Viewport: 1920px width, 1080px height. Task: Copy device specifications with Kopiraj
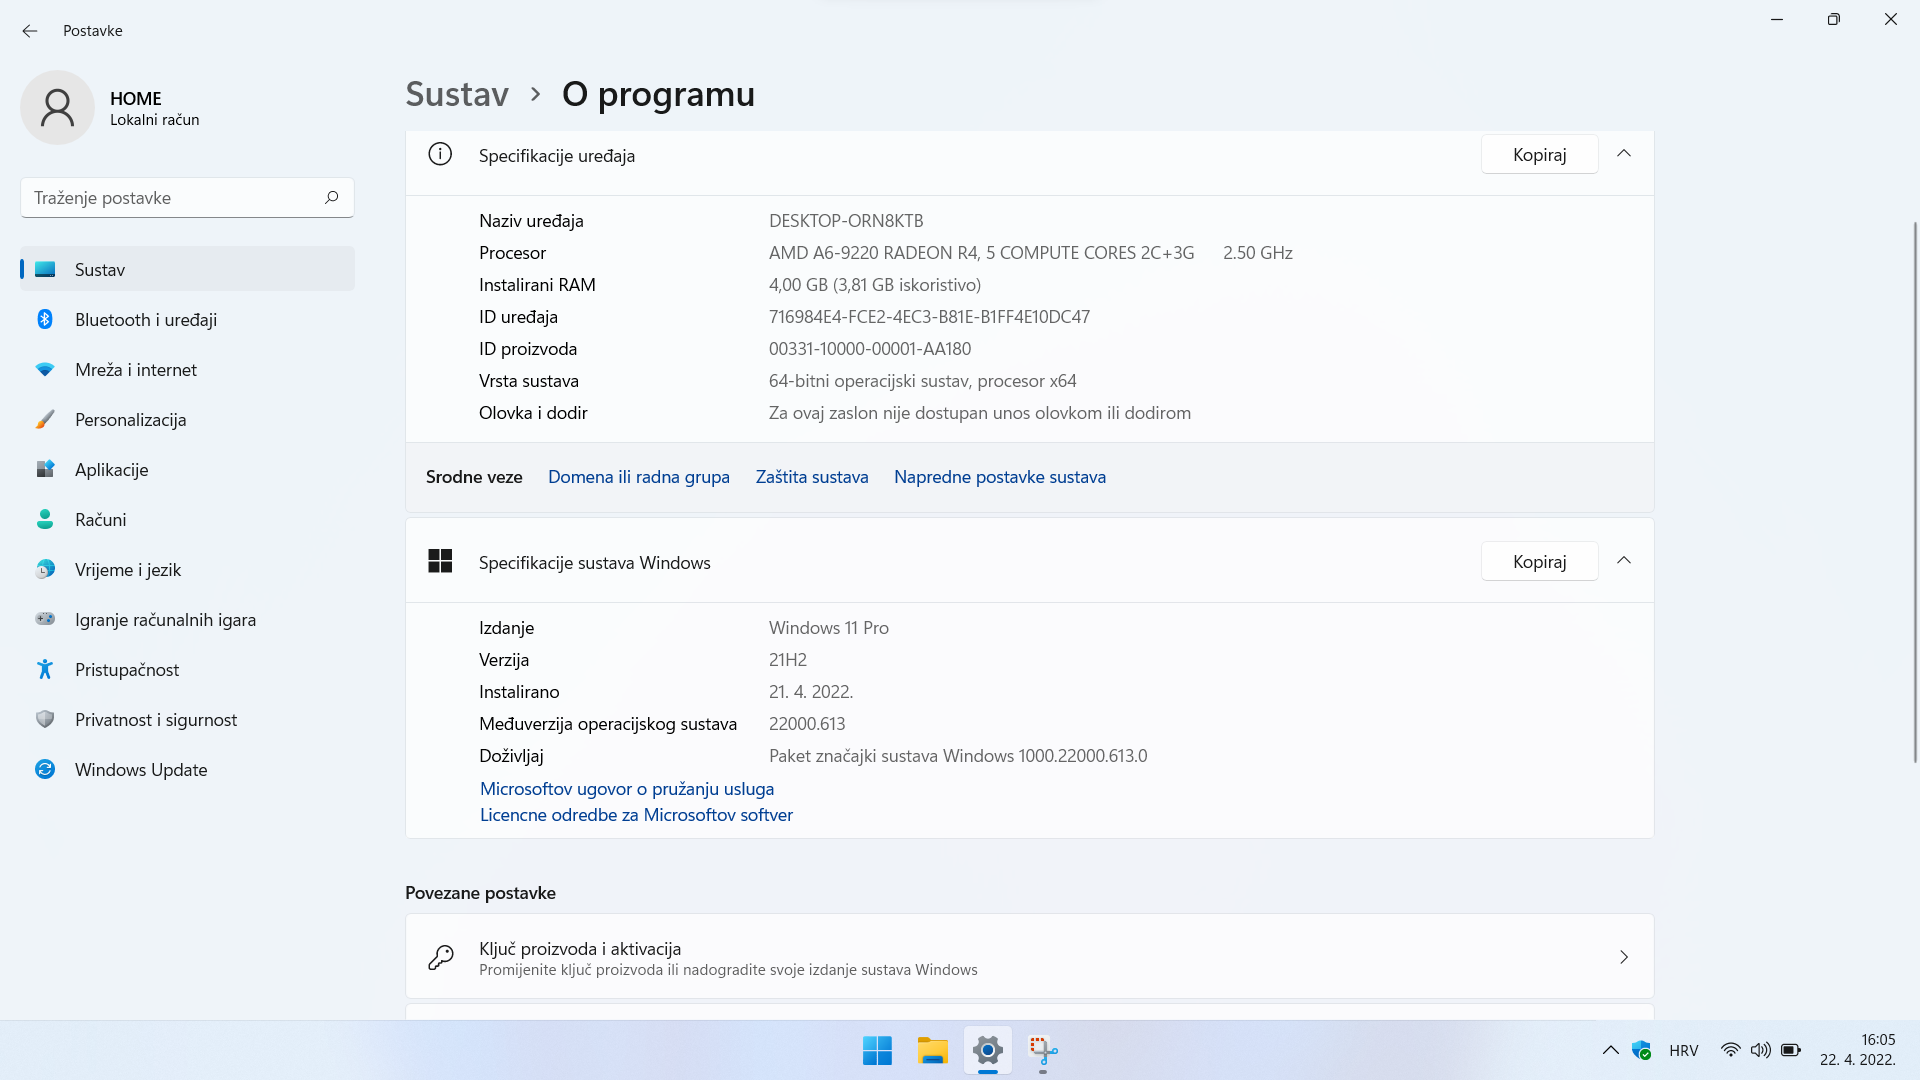coord(1539,154)
